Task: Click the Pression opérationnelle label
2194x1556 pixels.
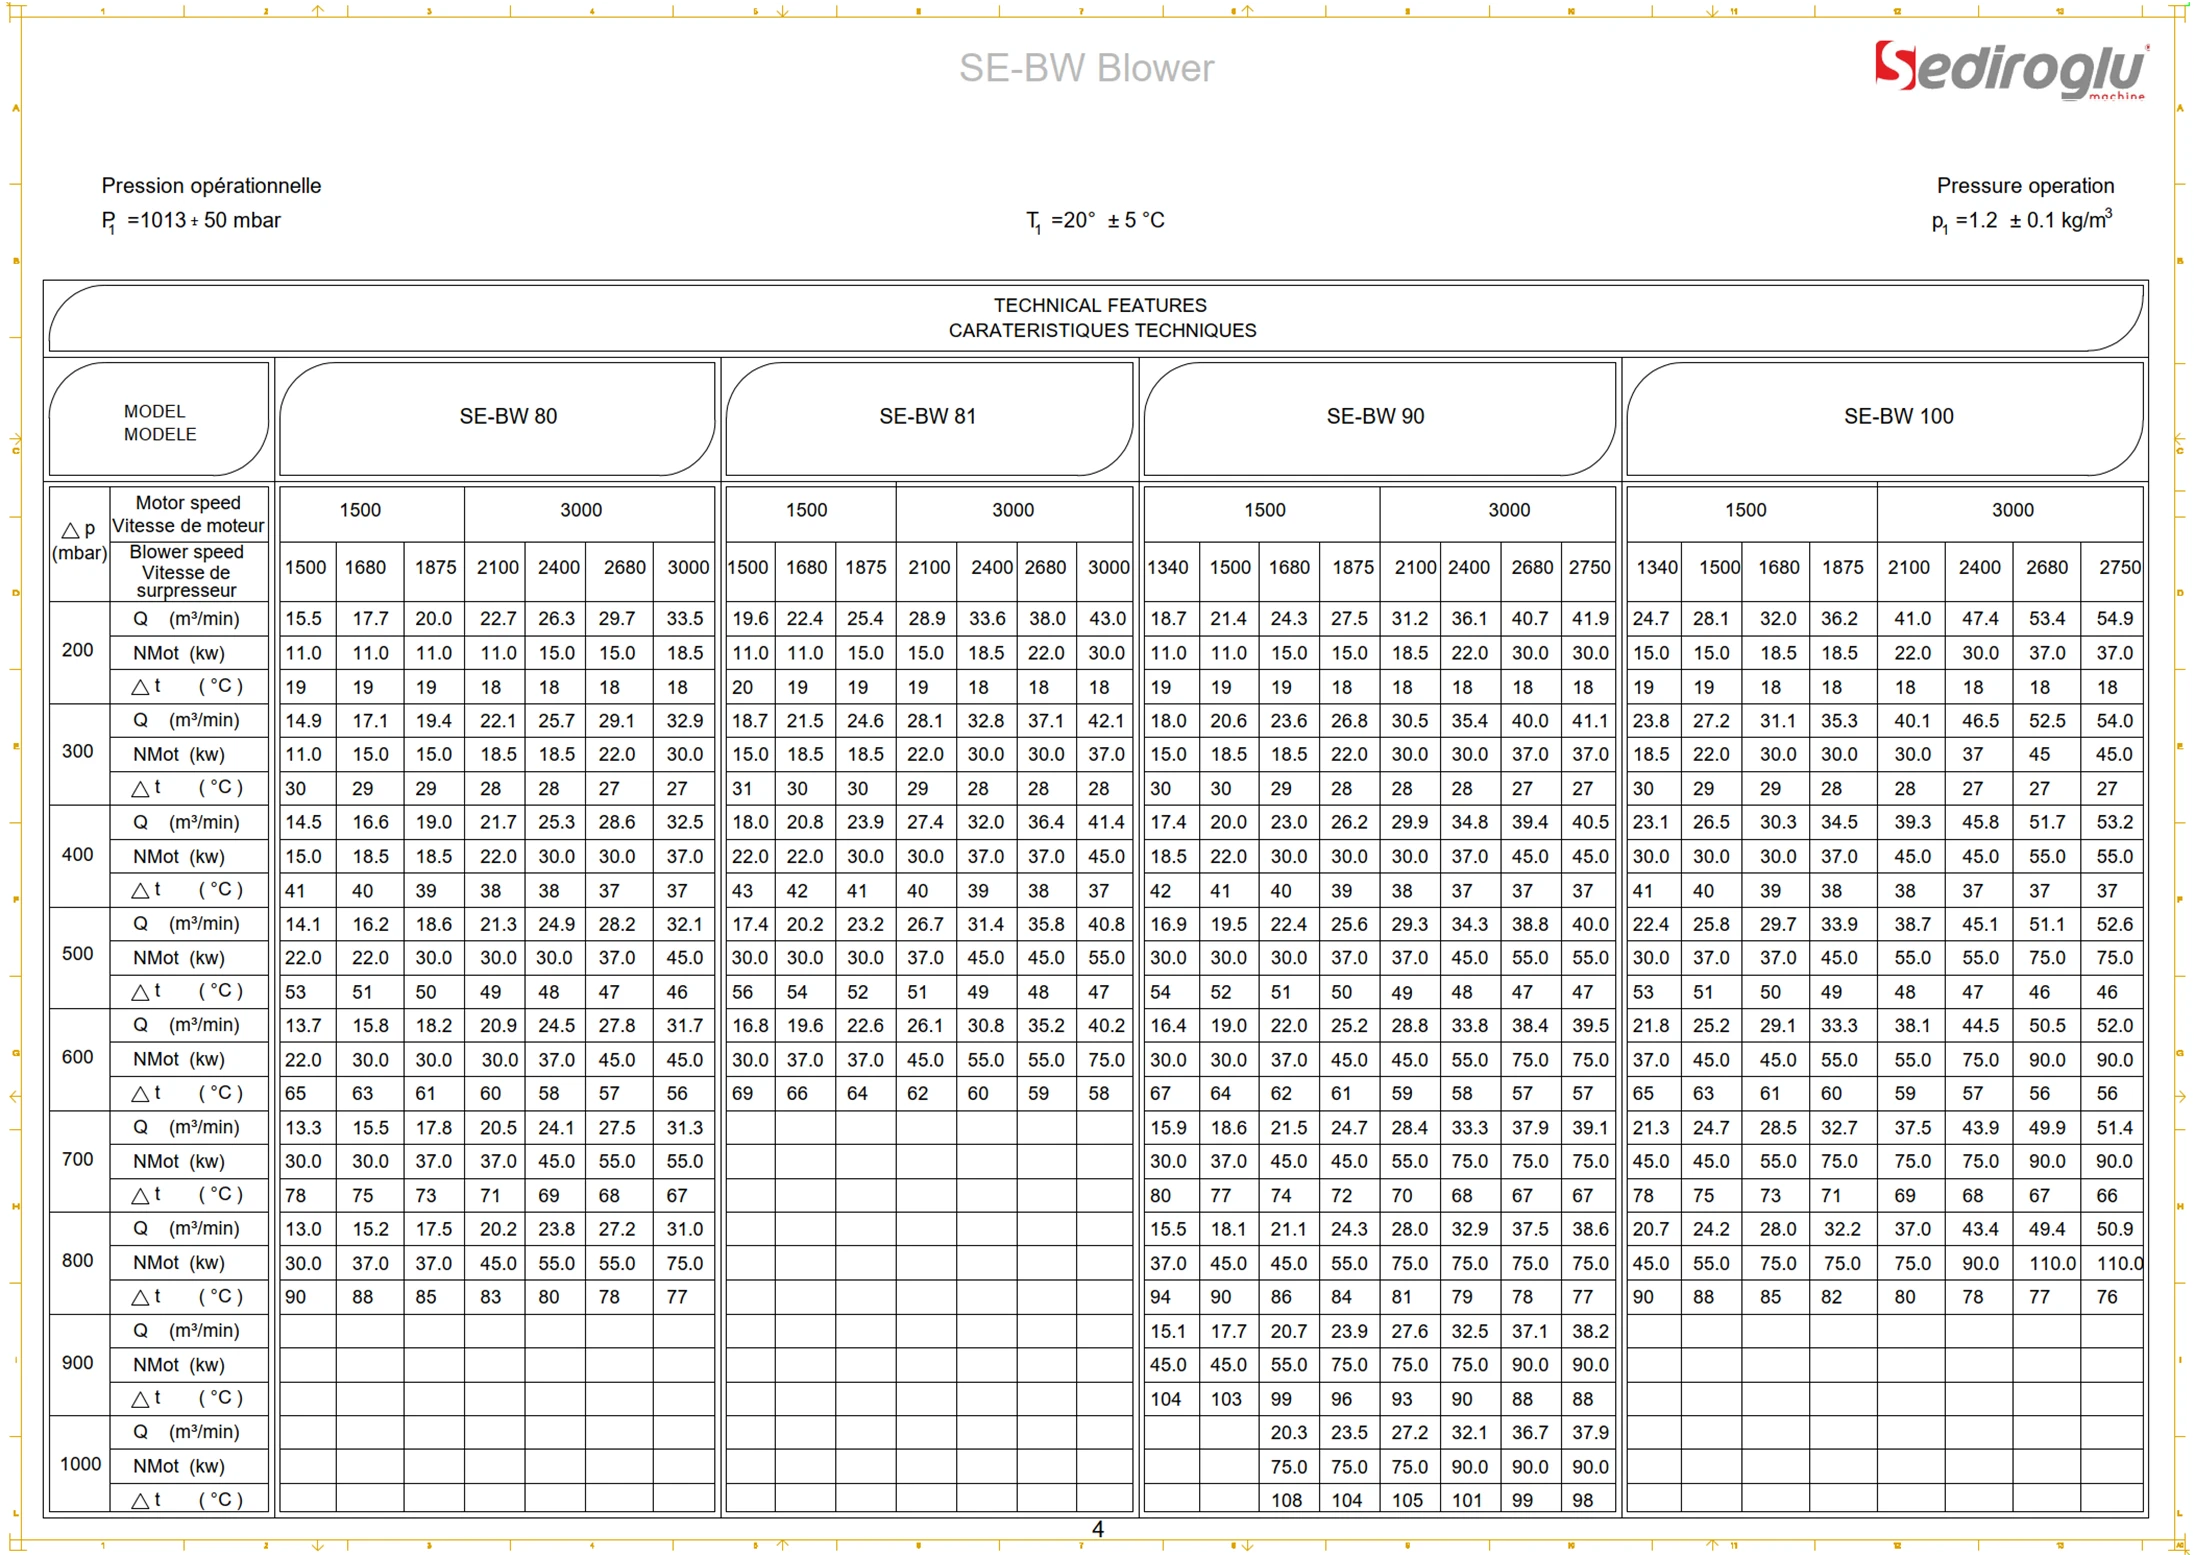Action: pyautogui.click(x=211, y=185)
